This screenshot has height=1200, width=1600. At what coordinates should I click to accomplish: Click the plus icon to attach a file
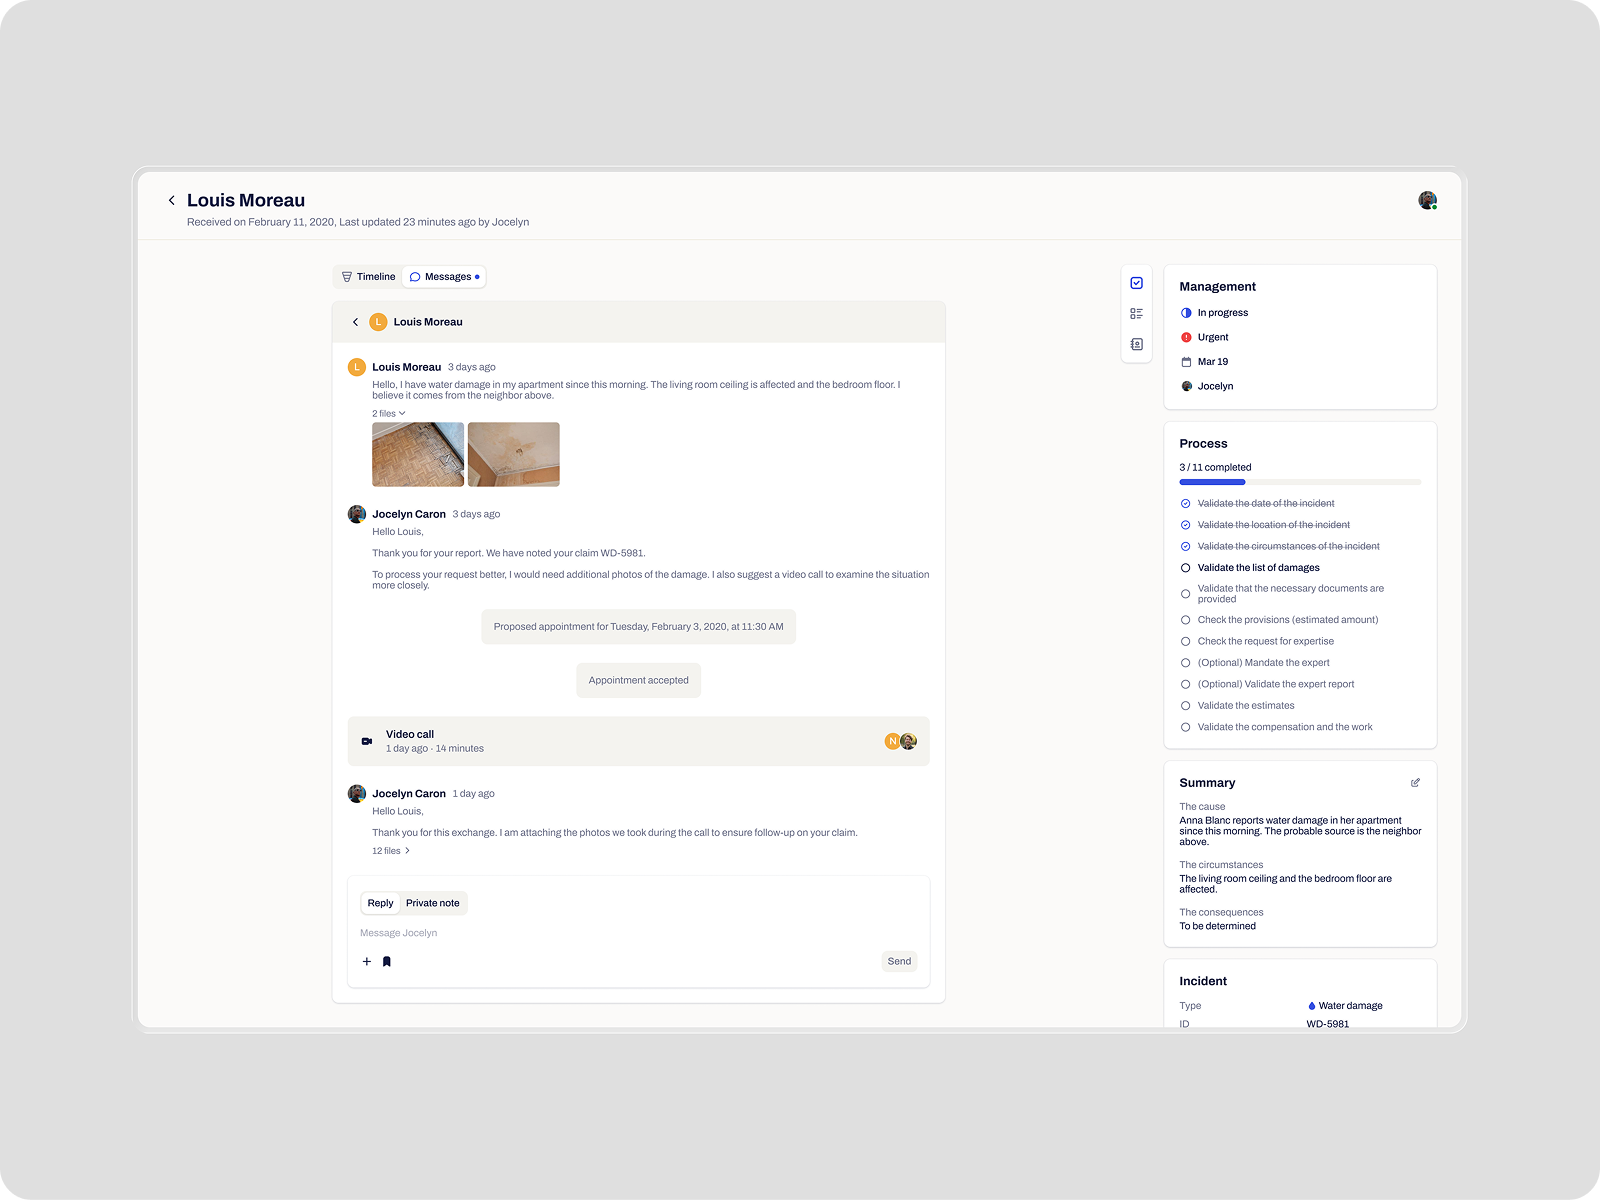click(x=367, y=961)
